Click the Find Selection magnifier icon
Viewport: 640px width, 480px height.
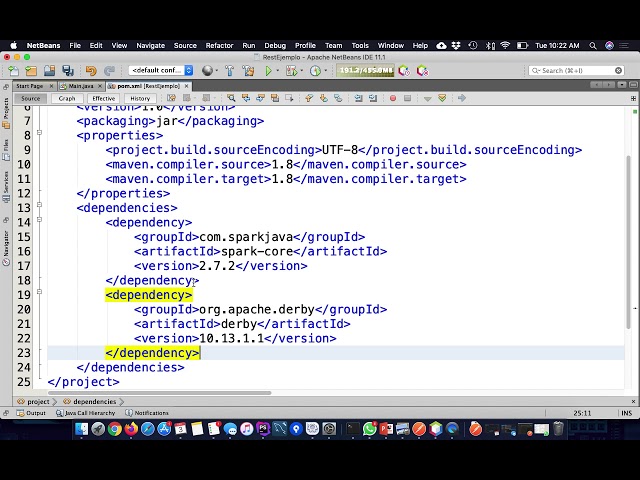(x=231, y=98)
